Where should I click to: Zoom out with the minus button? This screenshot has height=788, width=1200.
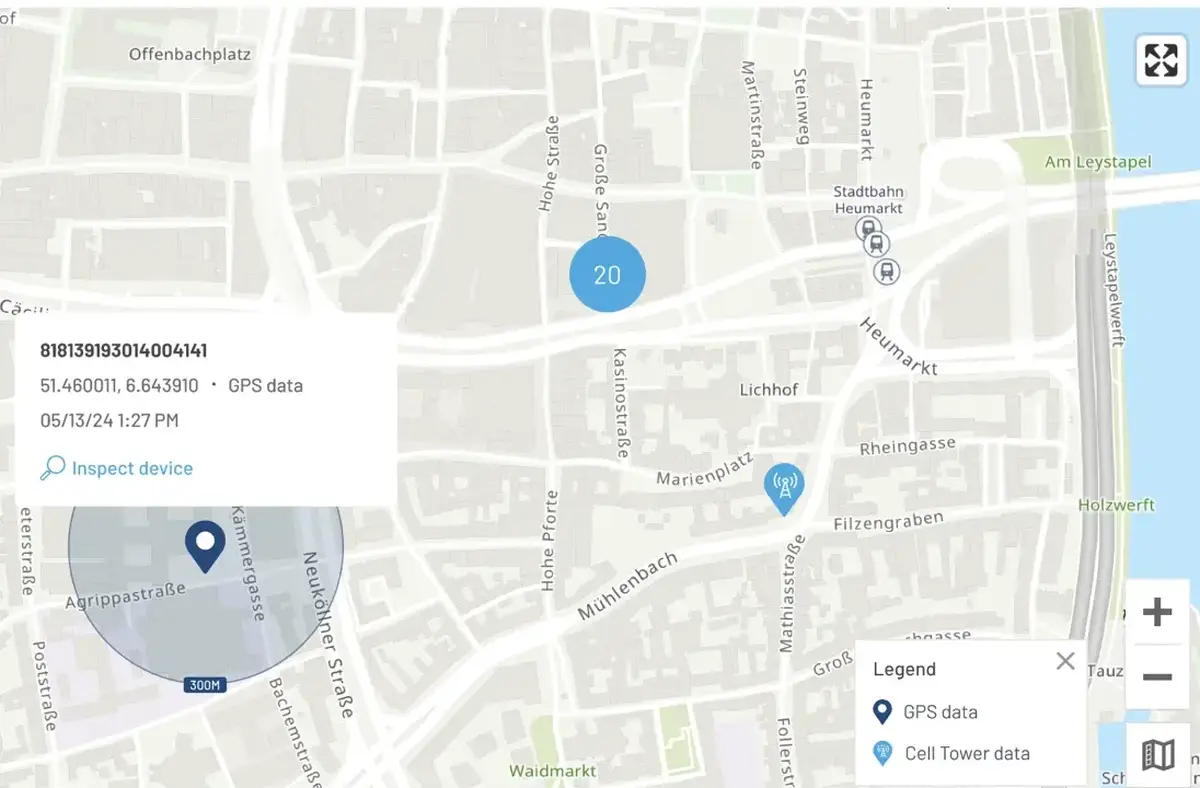(1157, 677)
